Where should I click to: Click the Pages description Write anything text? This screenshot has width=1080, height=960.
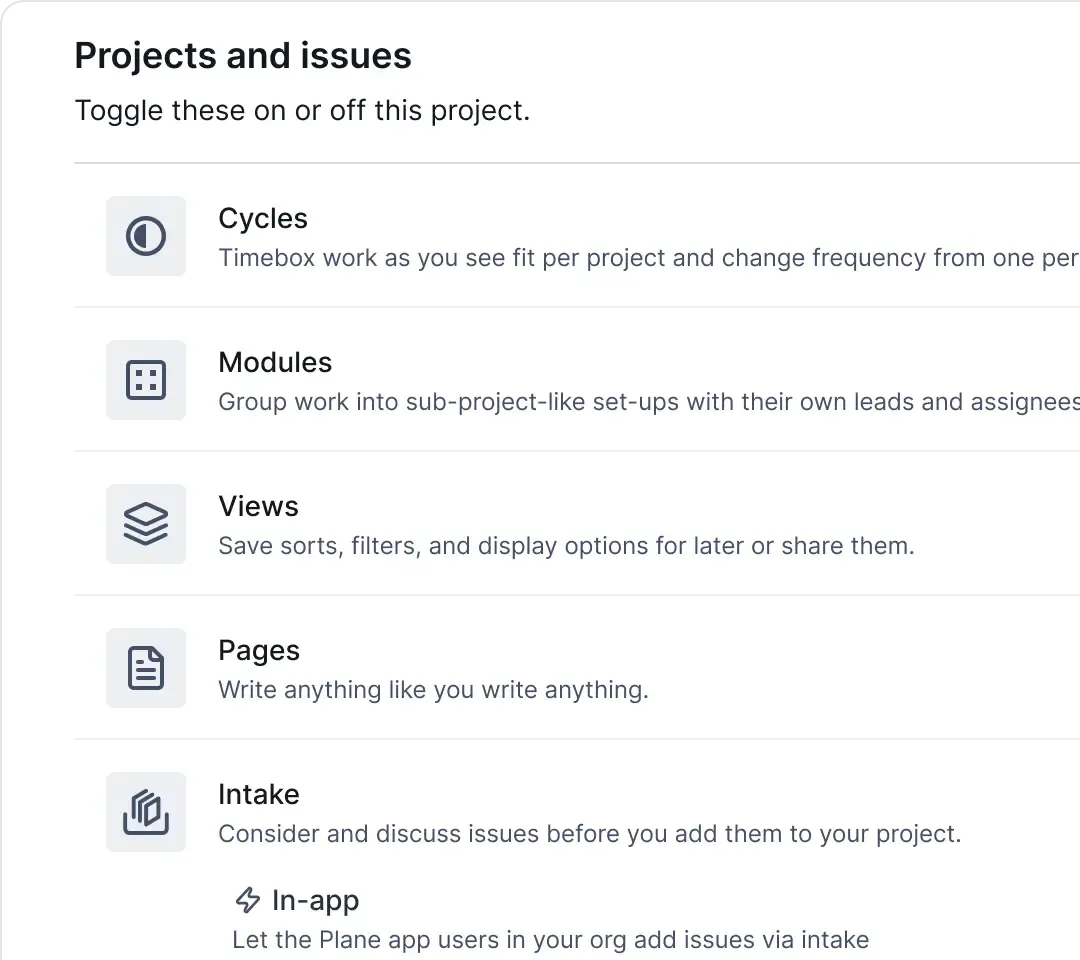point(433,689)
